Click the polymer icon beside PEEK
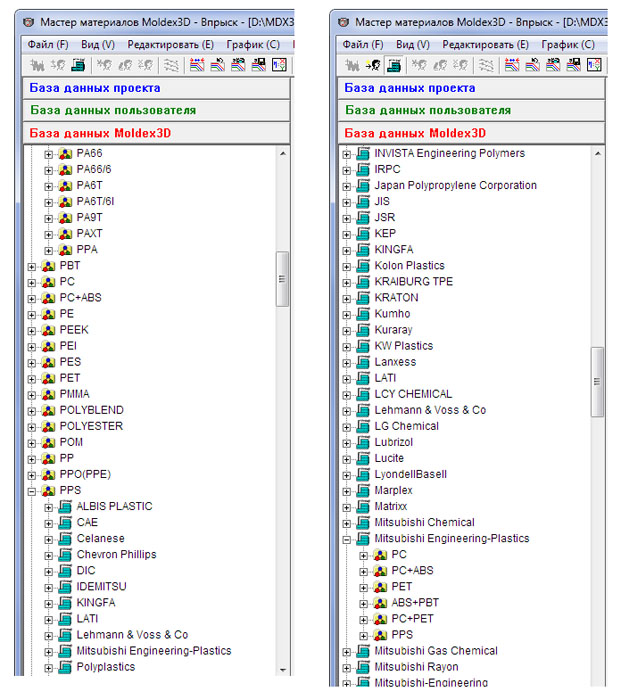The width and height of the screenshot is (621, 700). [48, 330]
